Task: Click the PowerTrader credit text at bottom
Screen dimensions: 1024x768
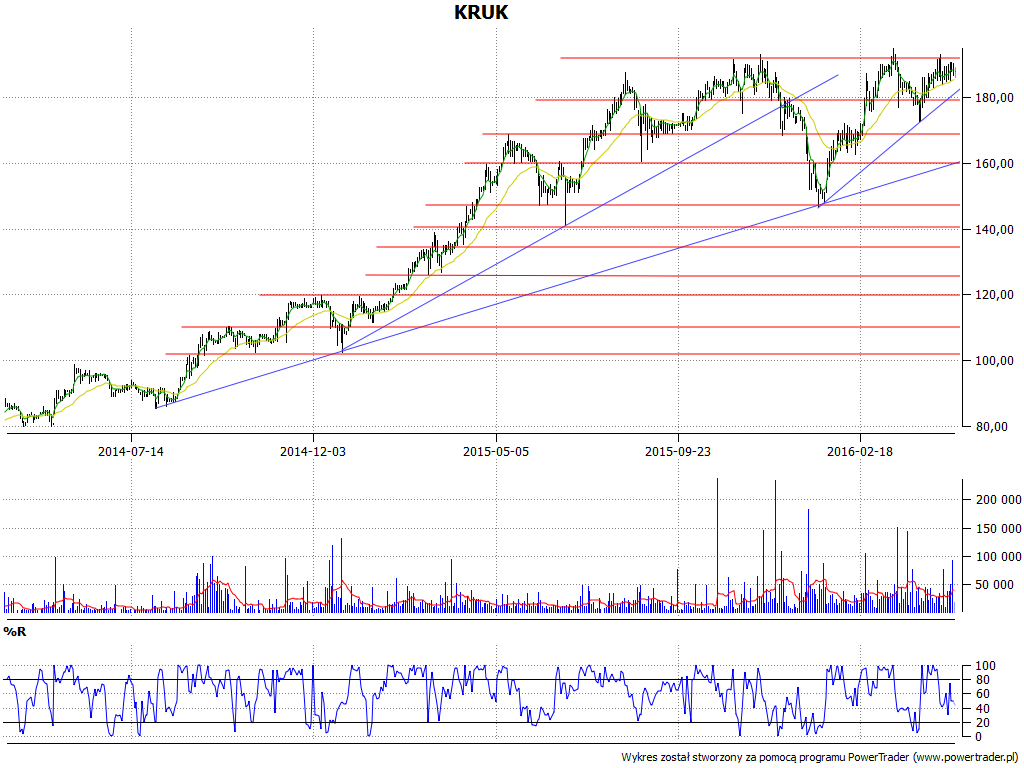Action: click(x=822, y=758)
